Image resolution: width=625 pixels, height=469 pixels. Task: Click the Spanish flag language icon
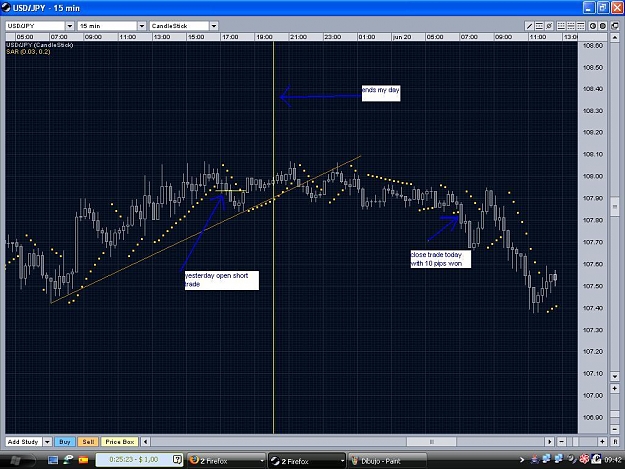83,460
